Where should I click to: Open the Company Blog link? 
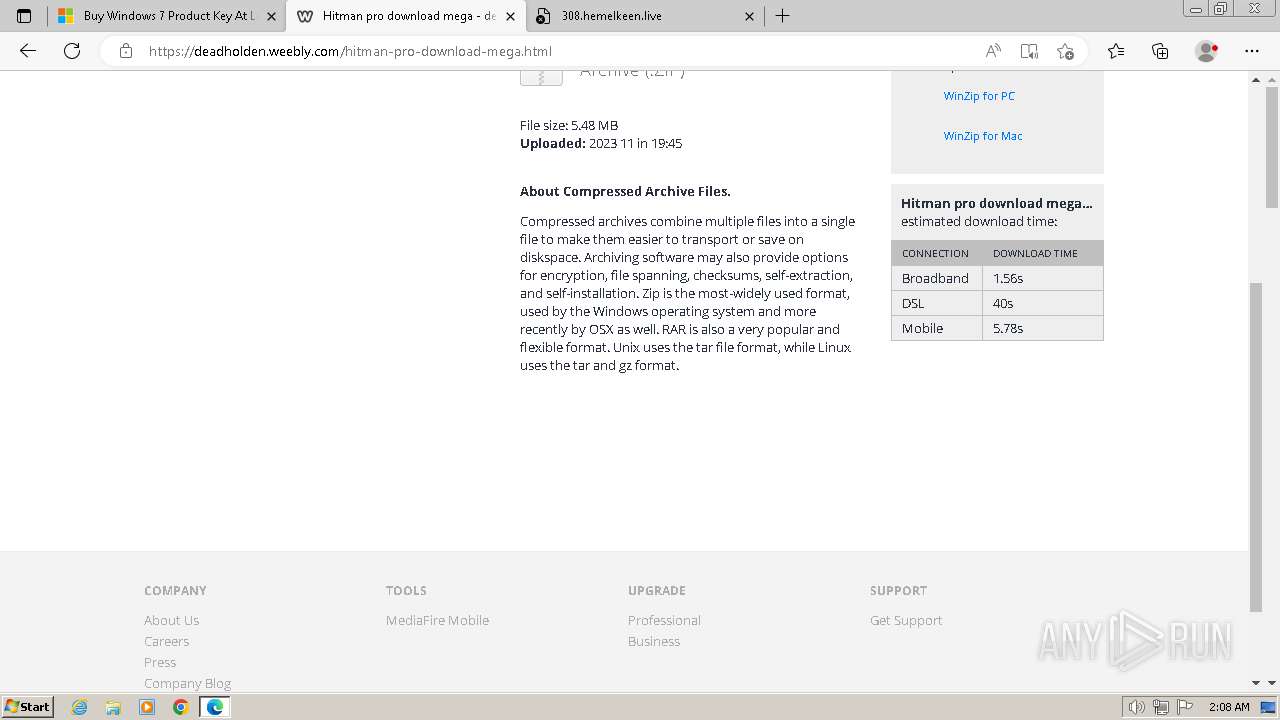coord(187,683)
